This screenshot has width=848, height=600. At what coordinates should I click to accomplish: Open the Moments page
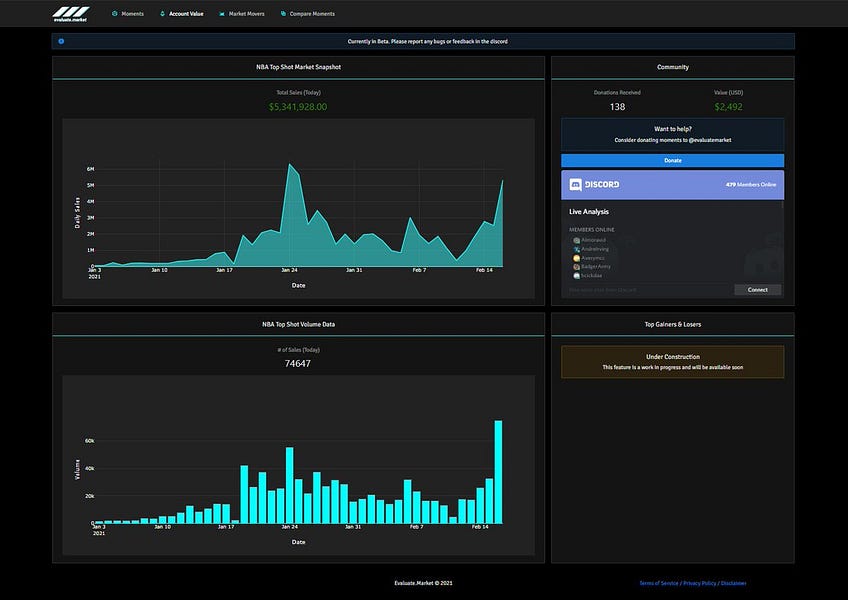click(132, 14)
